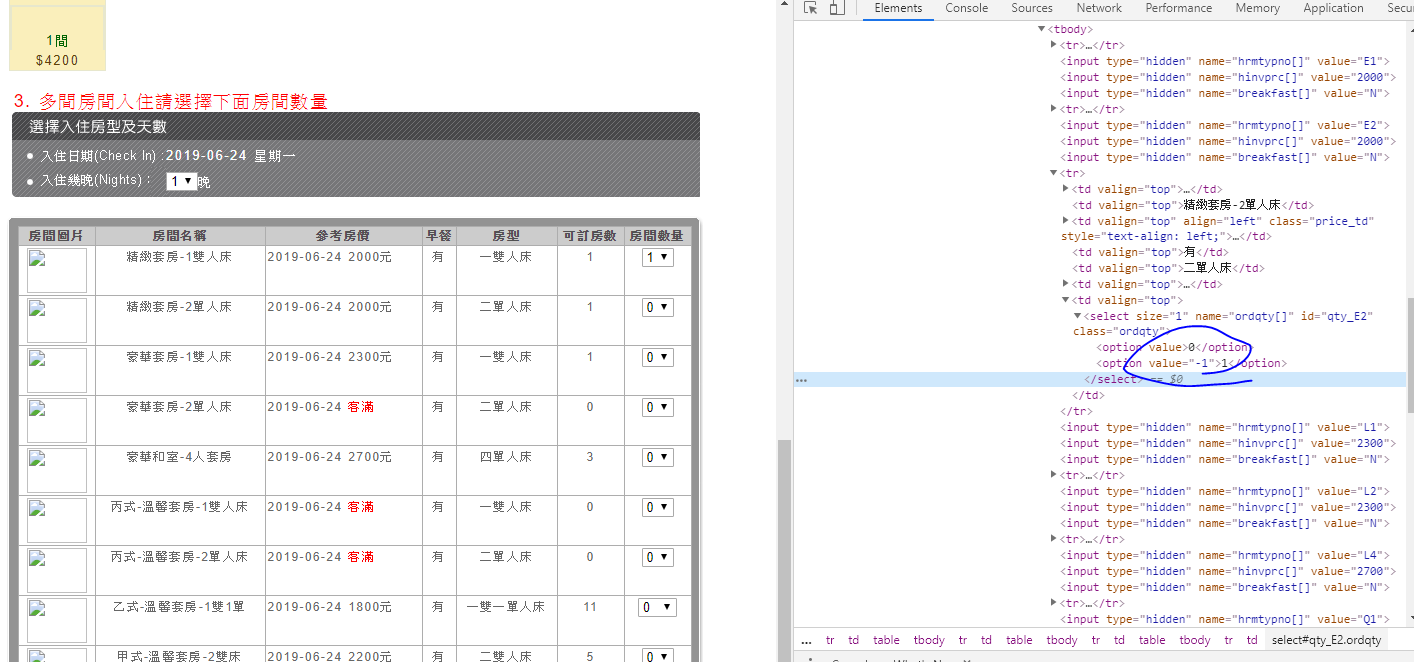Click room thumbnail for 乙式-溫馨套房-1雙1單

coord(57,620)
